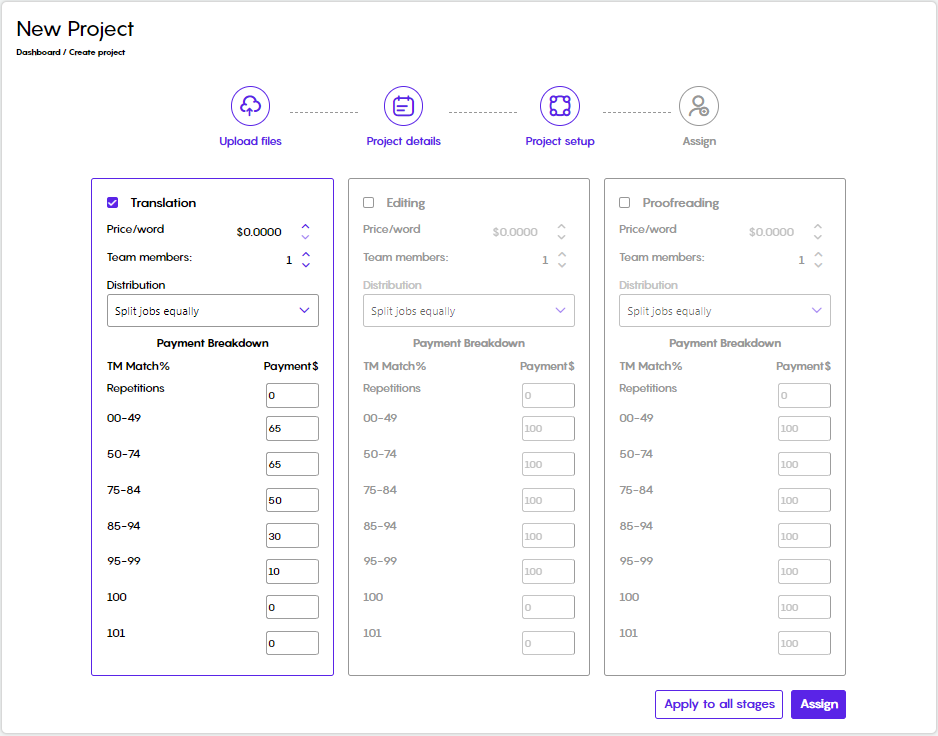Decrease Translation team members count
This screenshot has height=736, width=938.
pyautogui.click(x=306, y=265)
